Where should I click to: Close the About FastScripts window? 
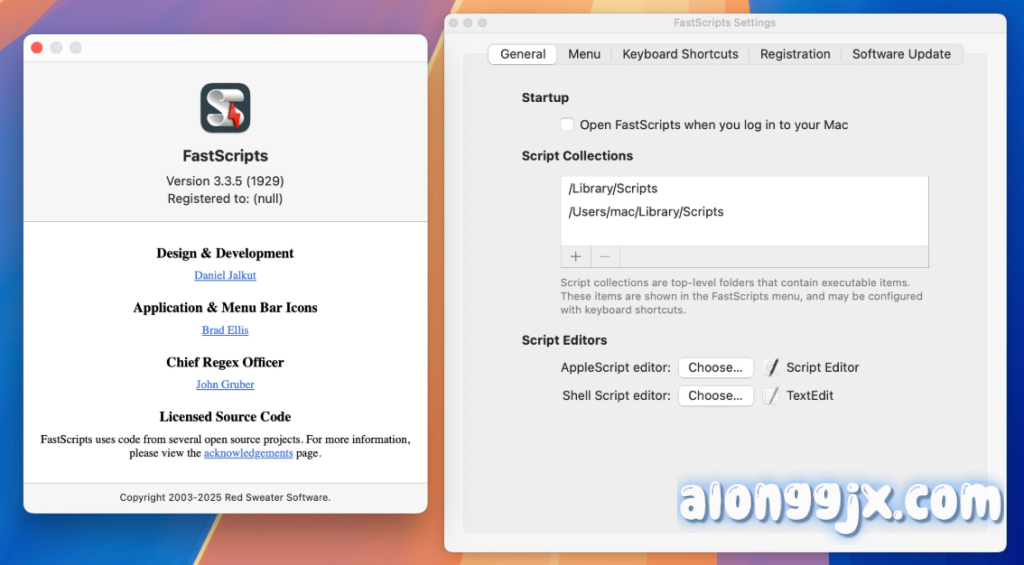[x=37, y=48]
